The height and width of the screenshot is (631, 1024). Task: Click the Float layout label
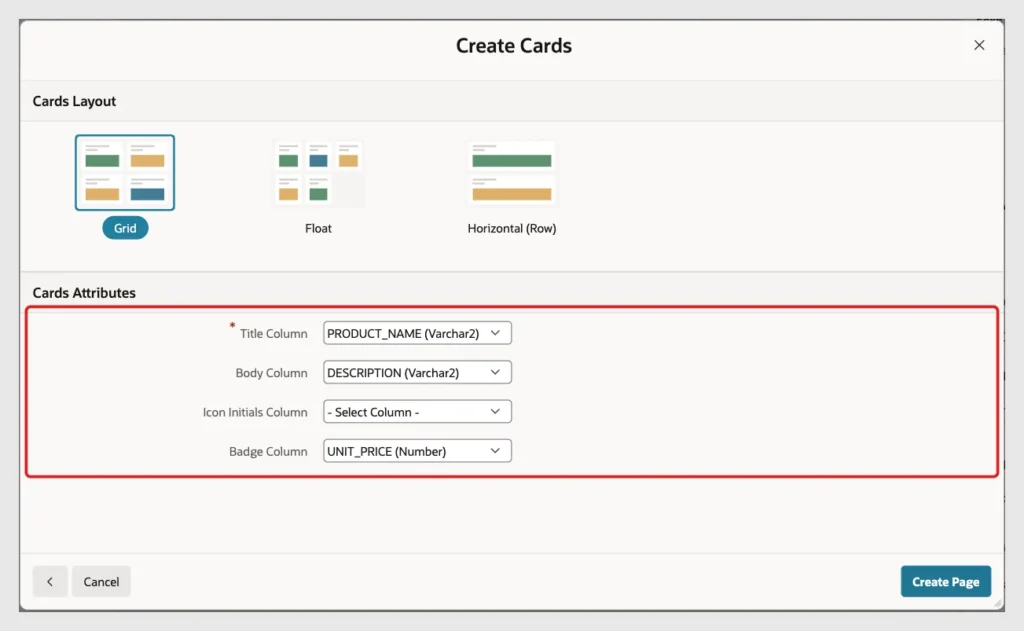[318, 229]
